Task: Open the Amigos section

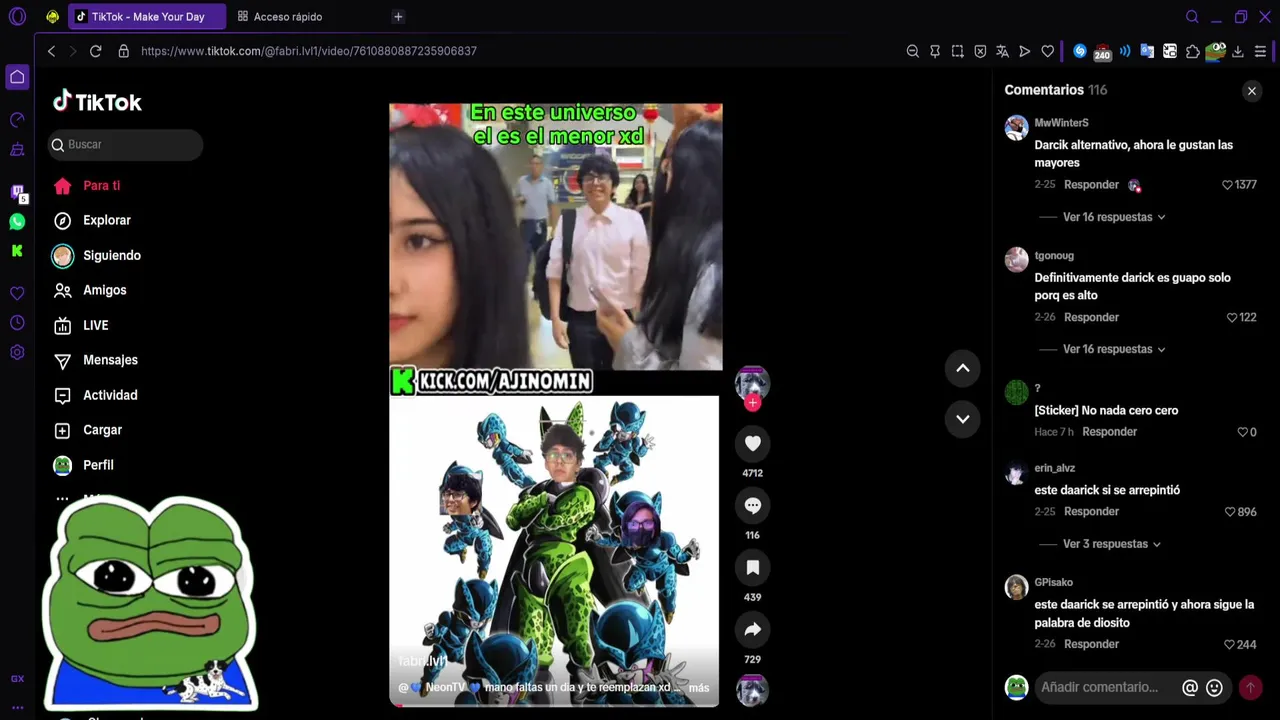Action: [104, 290]
